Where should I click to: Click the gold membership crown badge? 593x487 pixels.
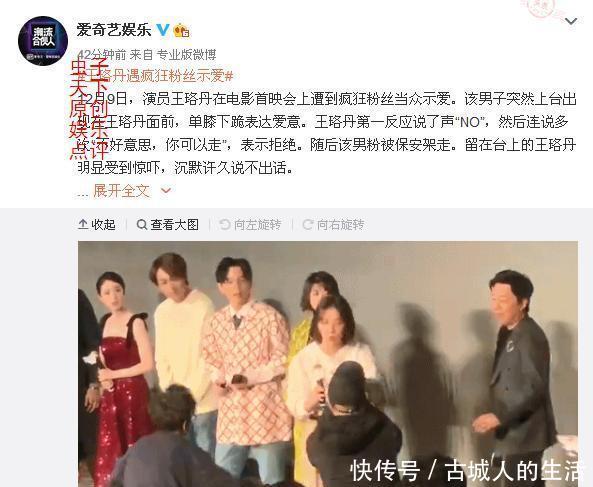pos(182,30)
